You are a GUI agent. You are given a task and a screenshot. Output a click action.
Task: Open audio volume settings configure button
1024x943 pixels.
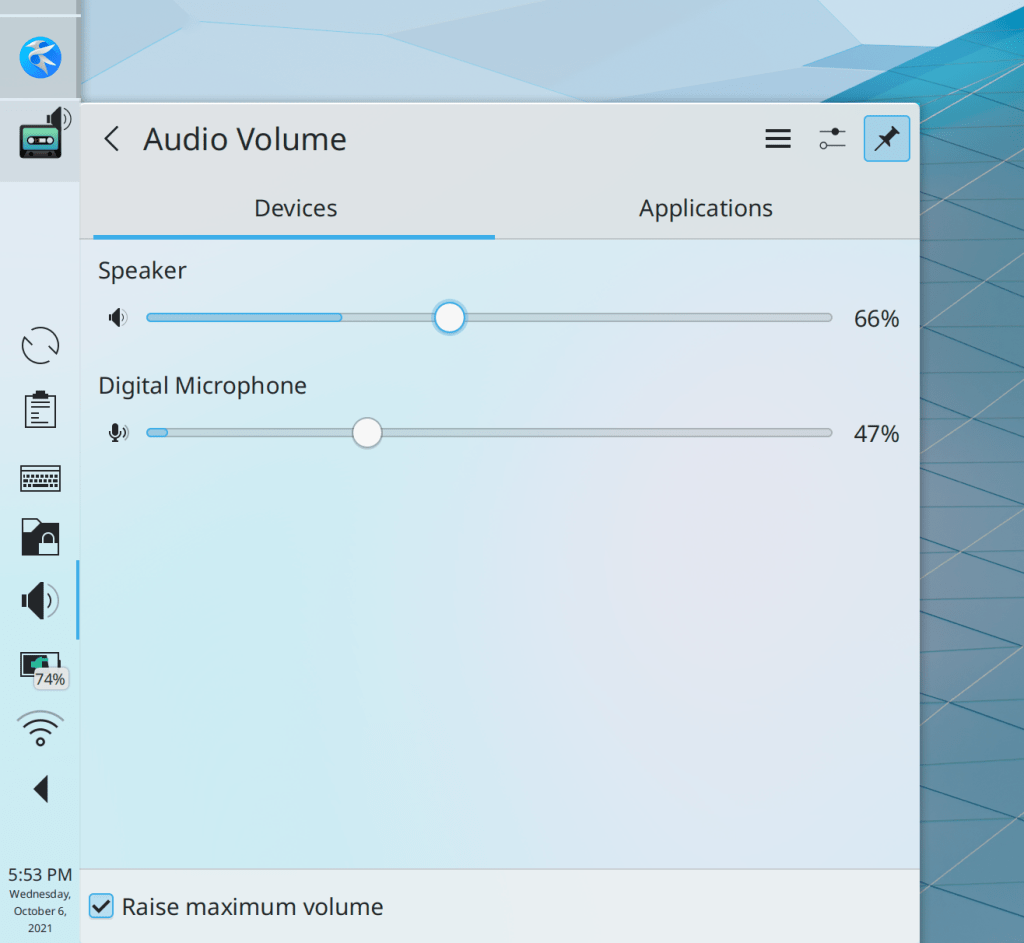tap(832, 139)
